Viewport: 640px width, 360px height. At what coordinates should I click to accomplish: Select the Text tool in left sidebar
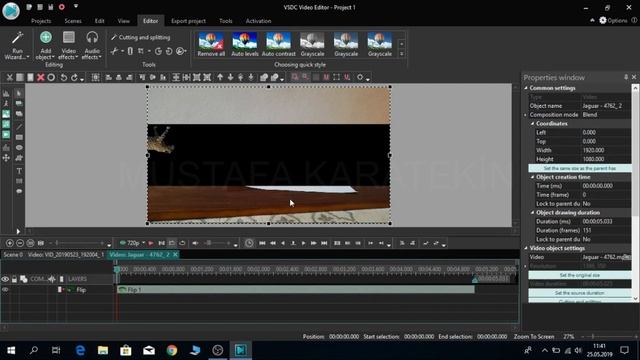(x=19, y=171)
